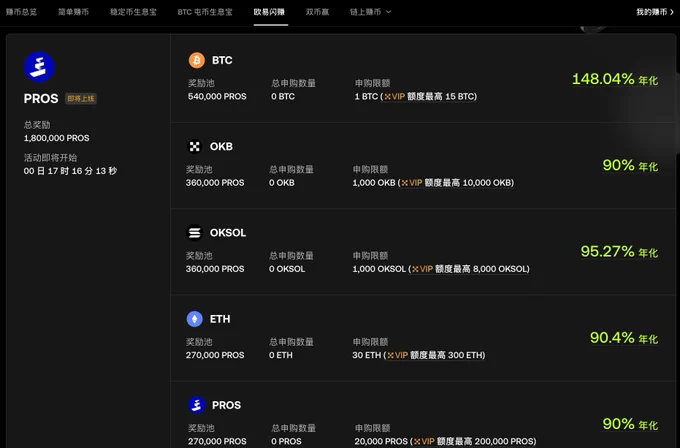The width and height of the screenshot is (680, 448).
Task: Click the OKSOL coin icon
Action: [x=194, y=233]
